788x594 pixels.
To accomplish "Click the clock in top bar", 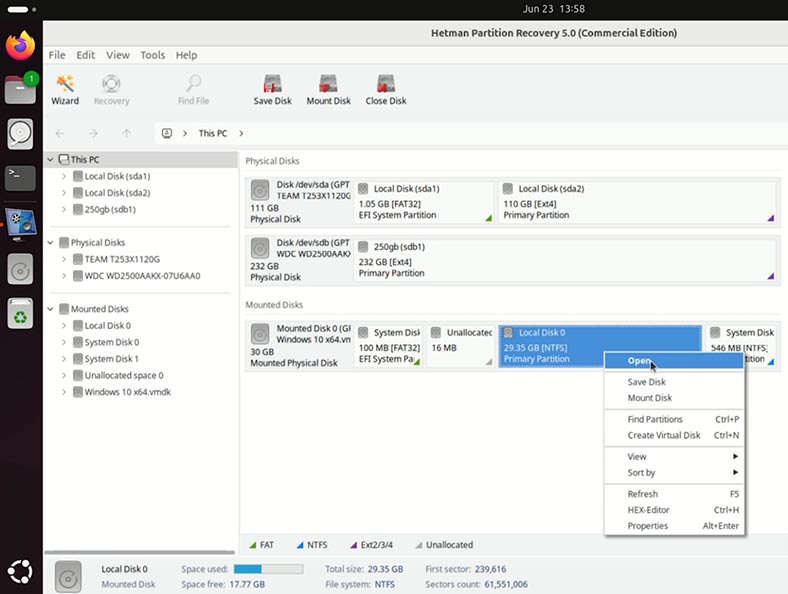I will pyautogui.click(x=553, y=9).
